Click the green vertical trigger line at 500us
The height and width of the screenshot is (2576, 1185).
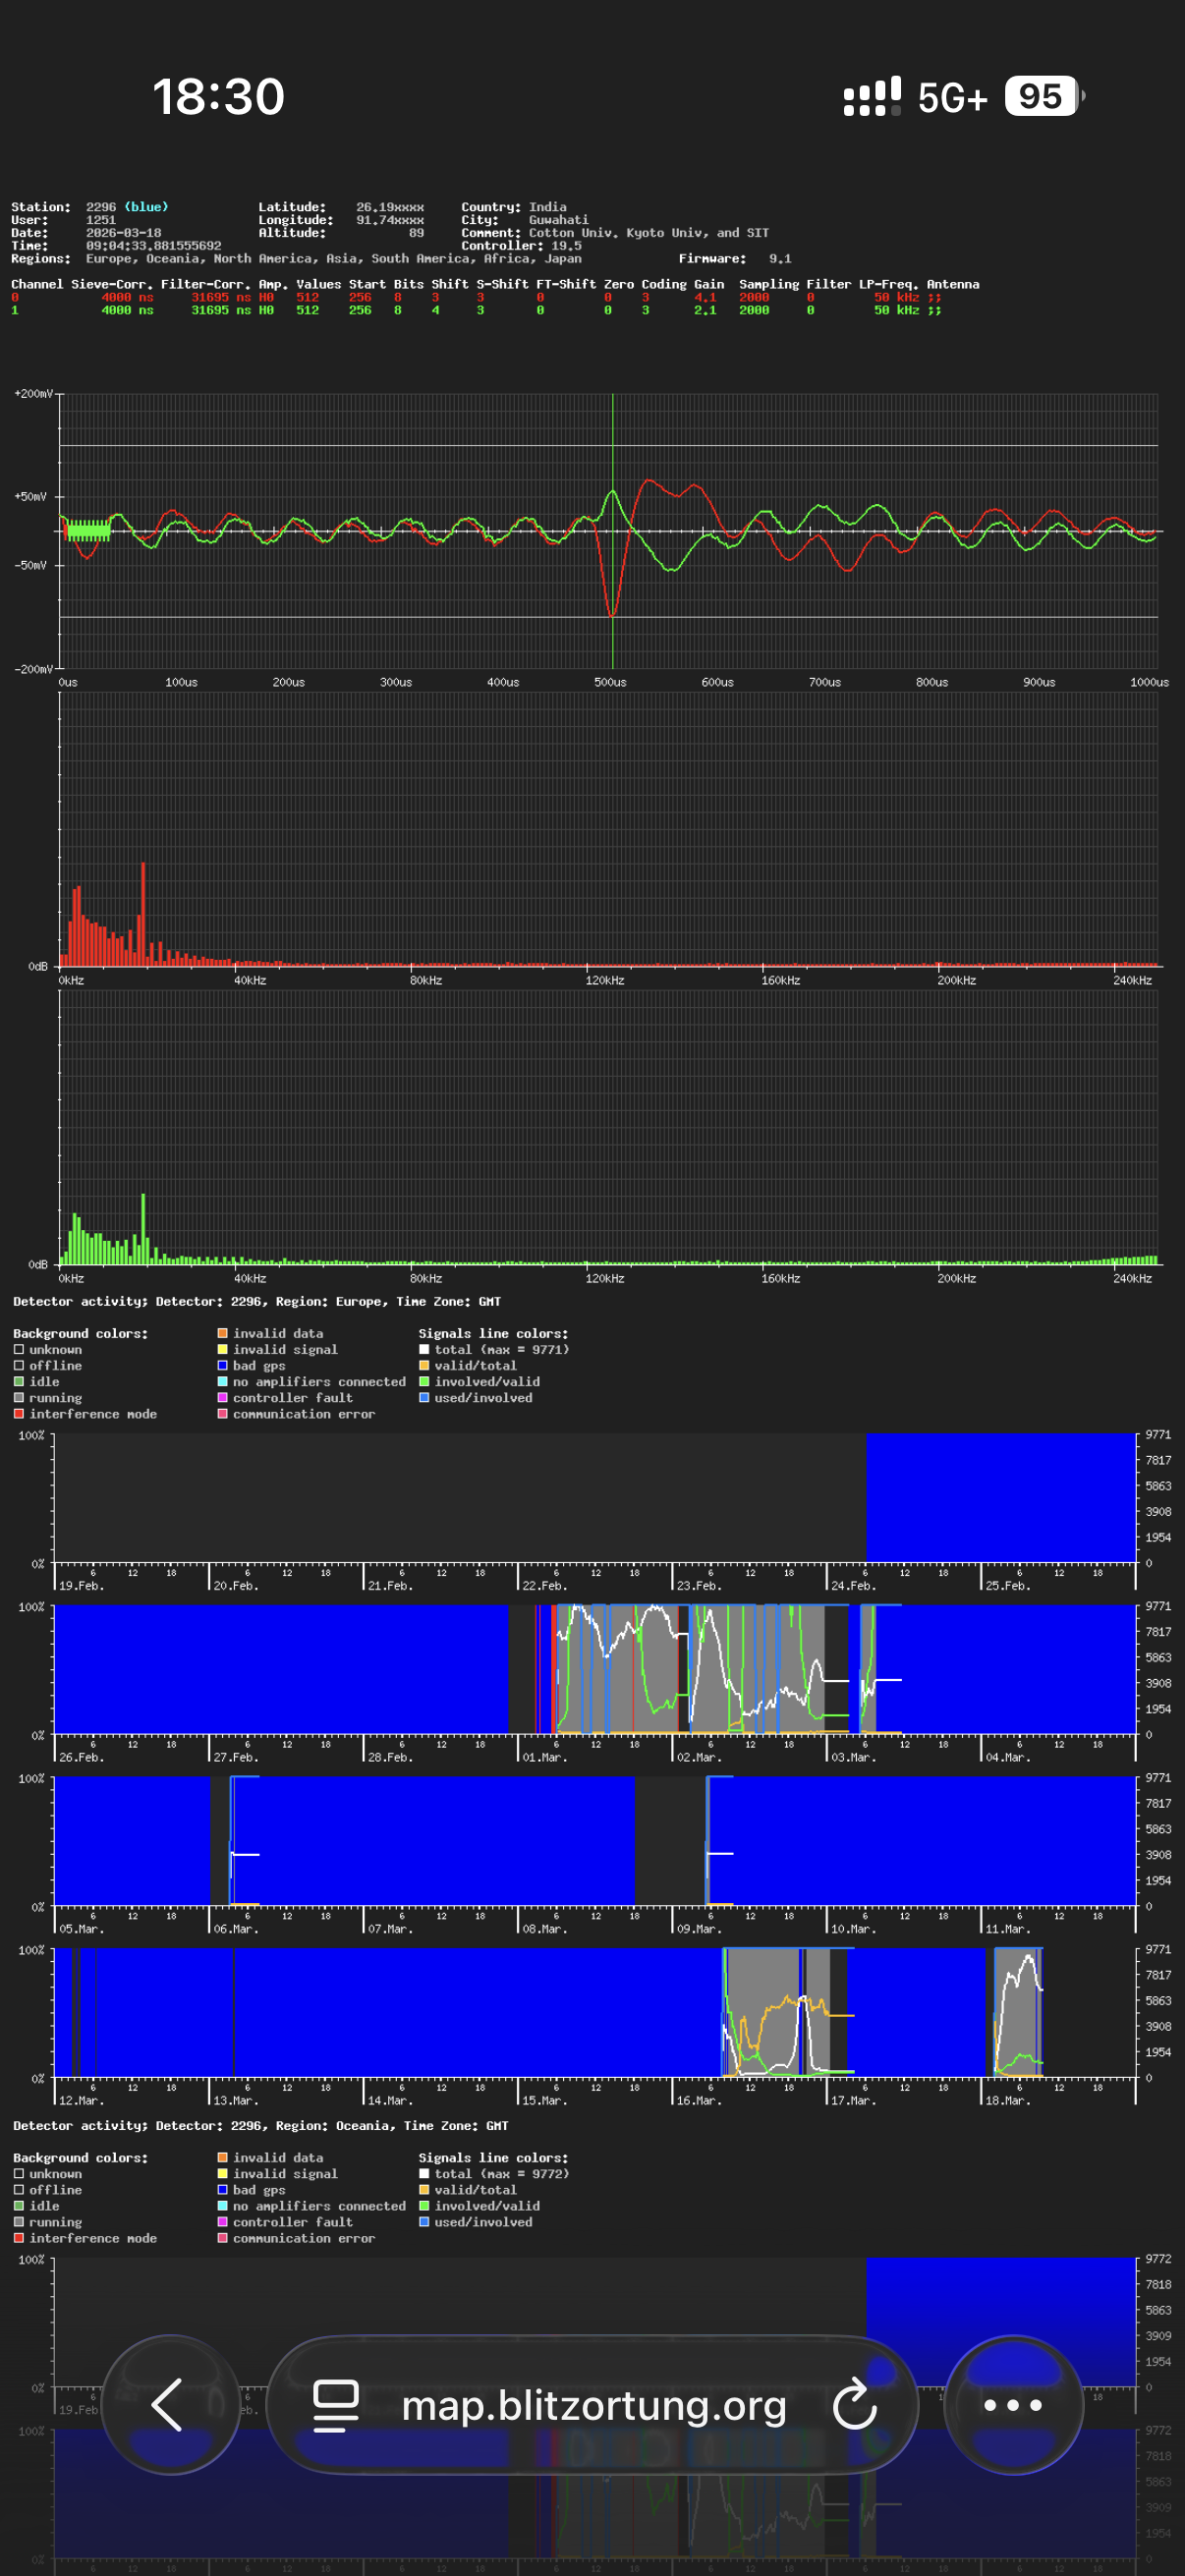[x=612, y=450]
